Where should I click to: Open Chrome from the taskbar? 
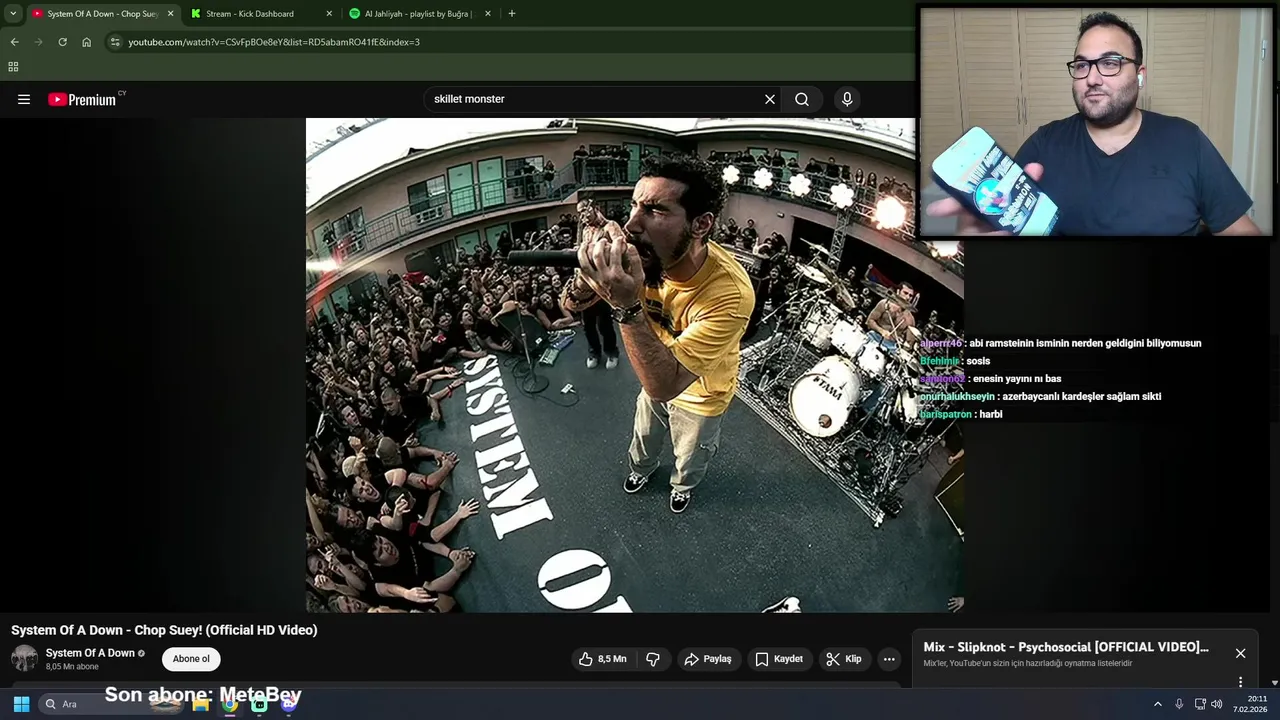click(230, 704)
